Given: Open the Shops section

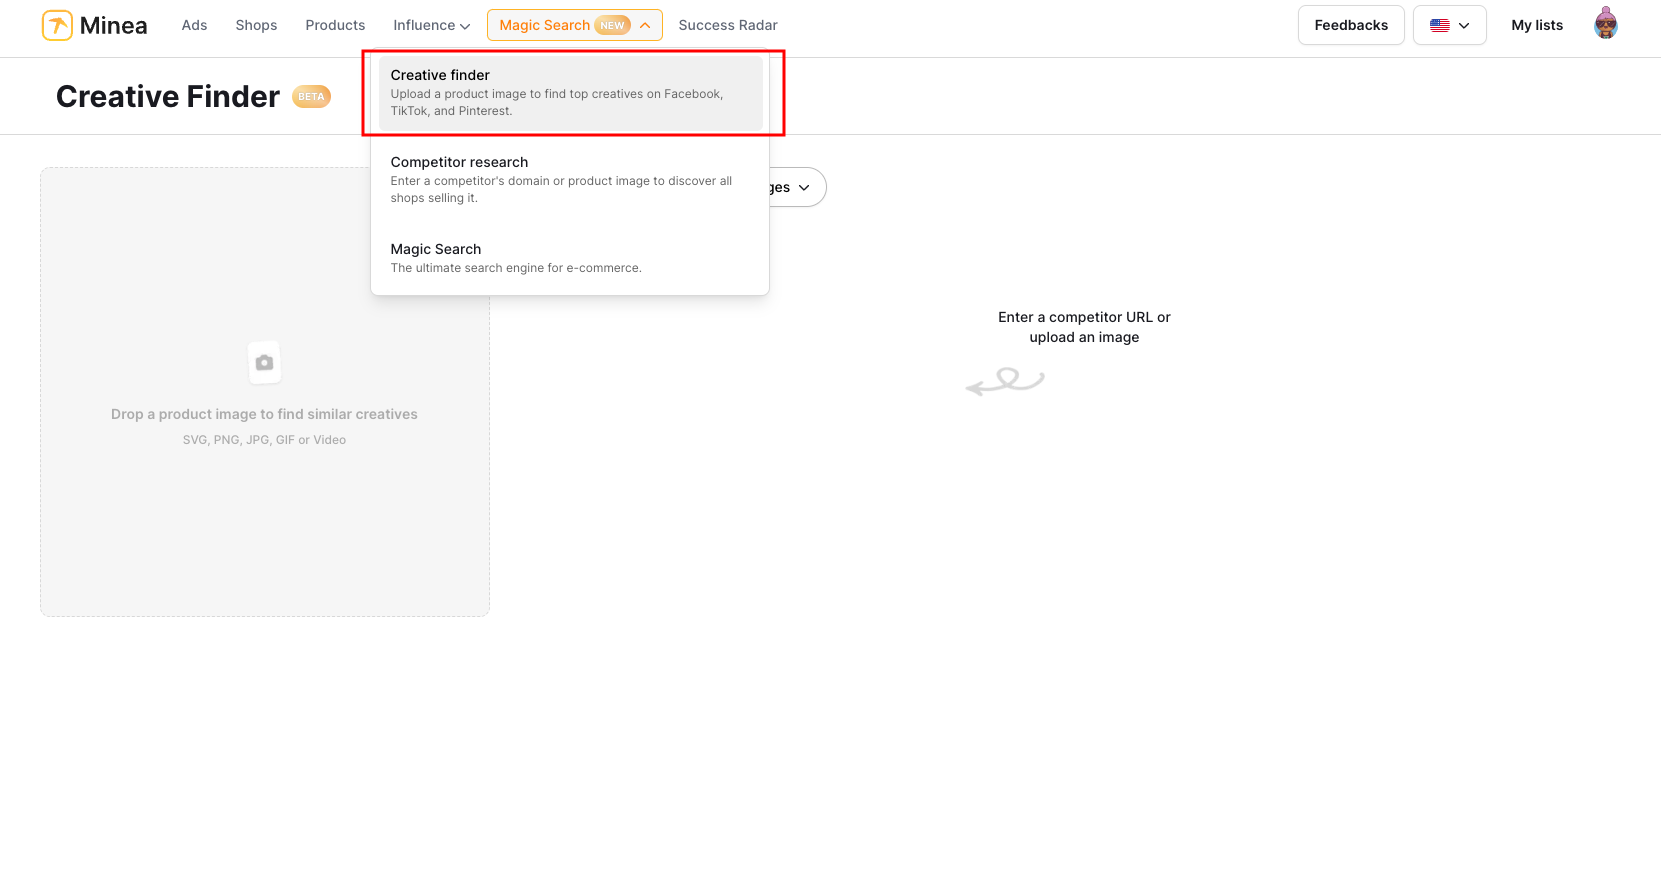Looking at the screenshot, I should pos(256,25).
